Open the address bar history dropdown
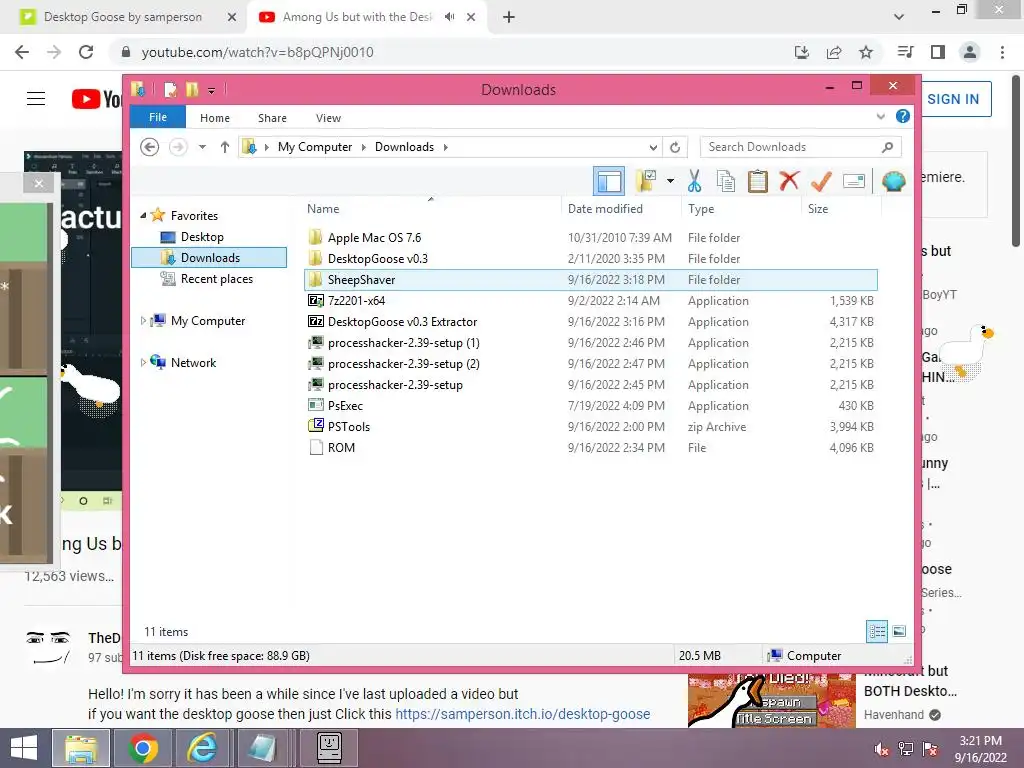1024x768 pixels. tap(653, 147)
